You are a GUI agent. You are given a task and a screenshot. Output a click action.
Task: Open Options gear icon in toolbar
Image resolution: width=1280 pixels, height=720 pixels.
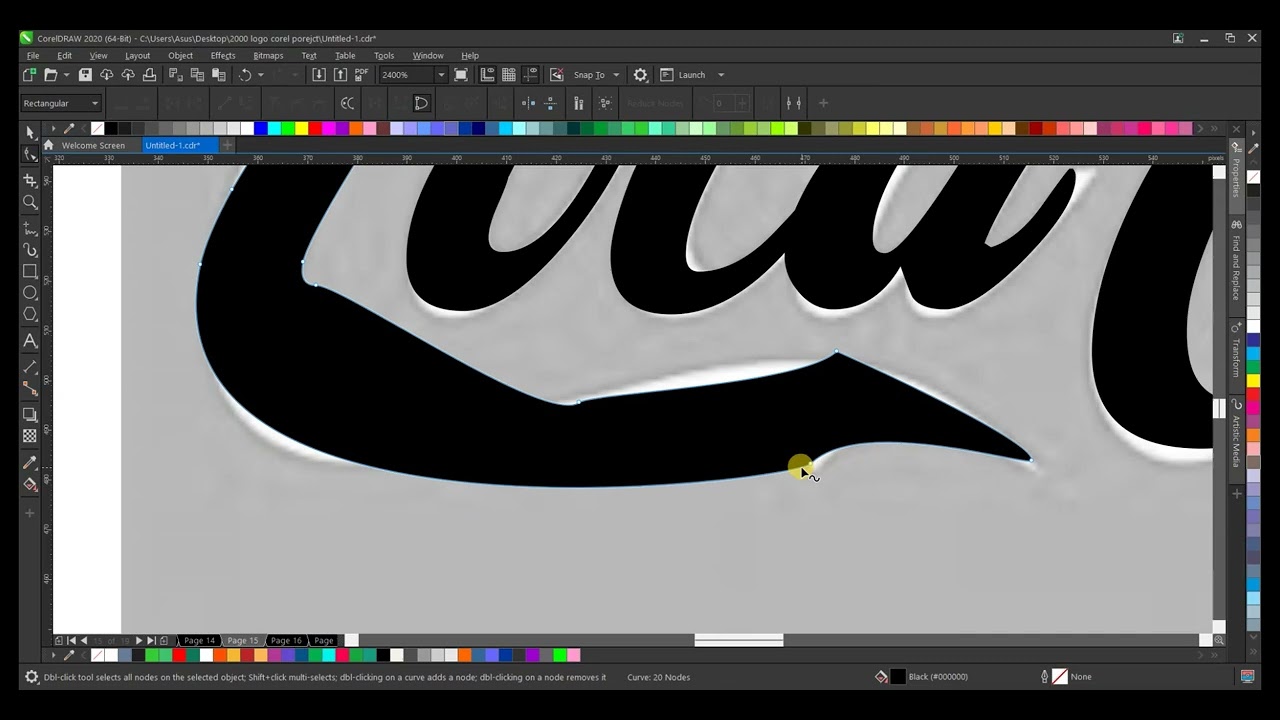[641, 75]
